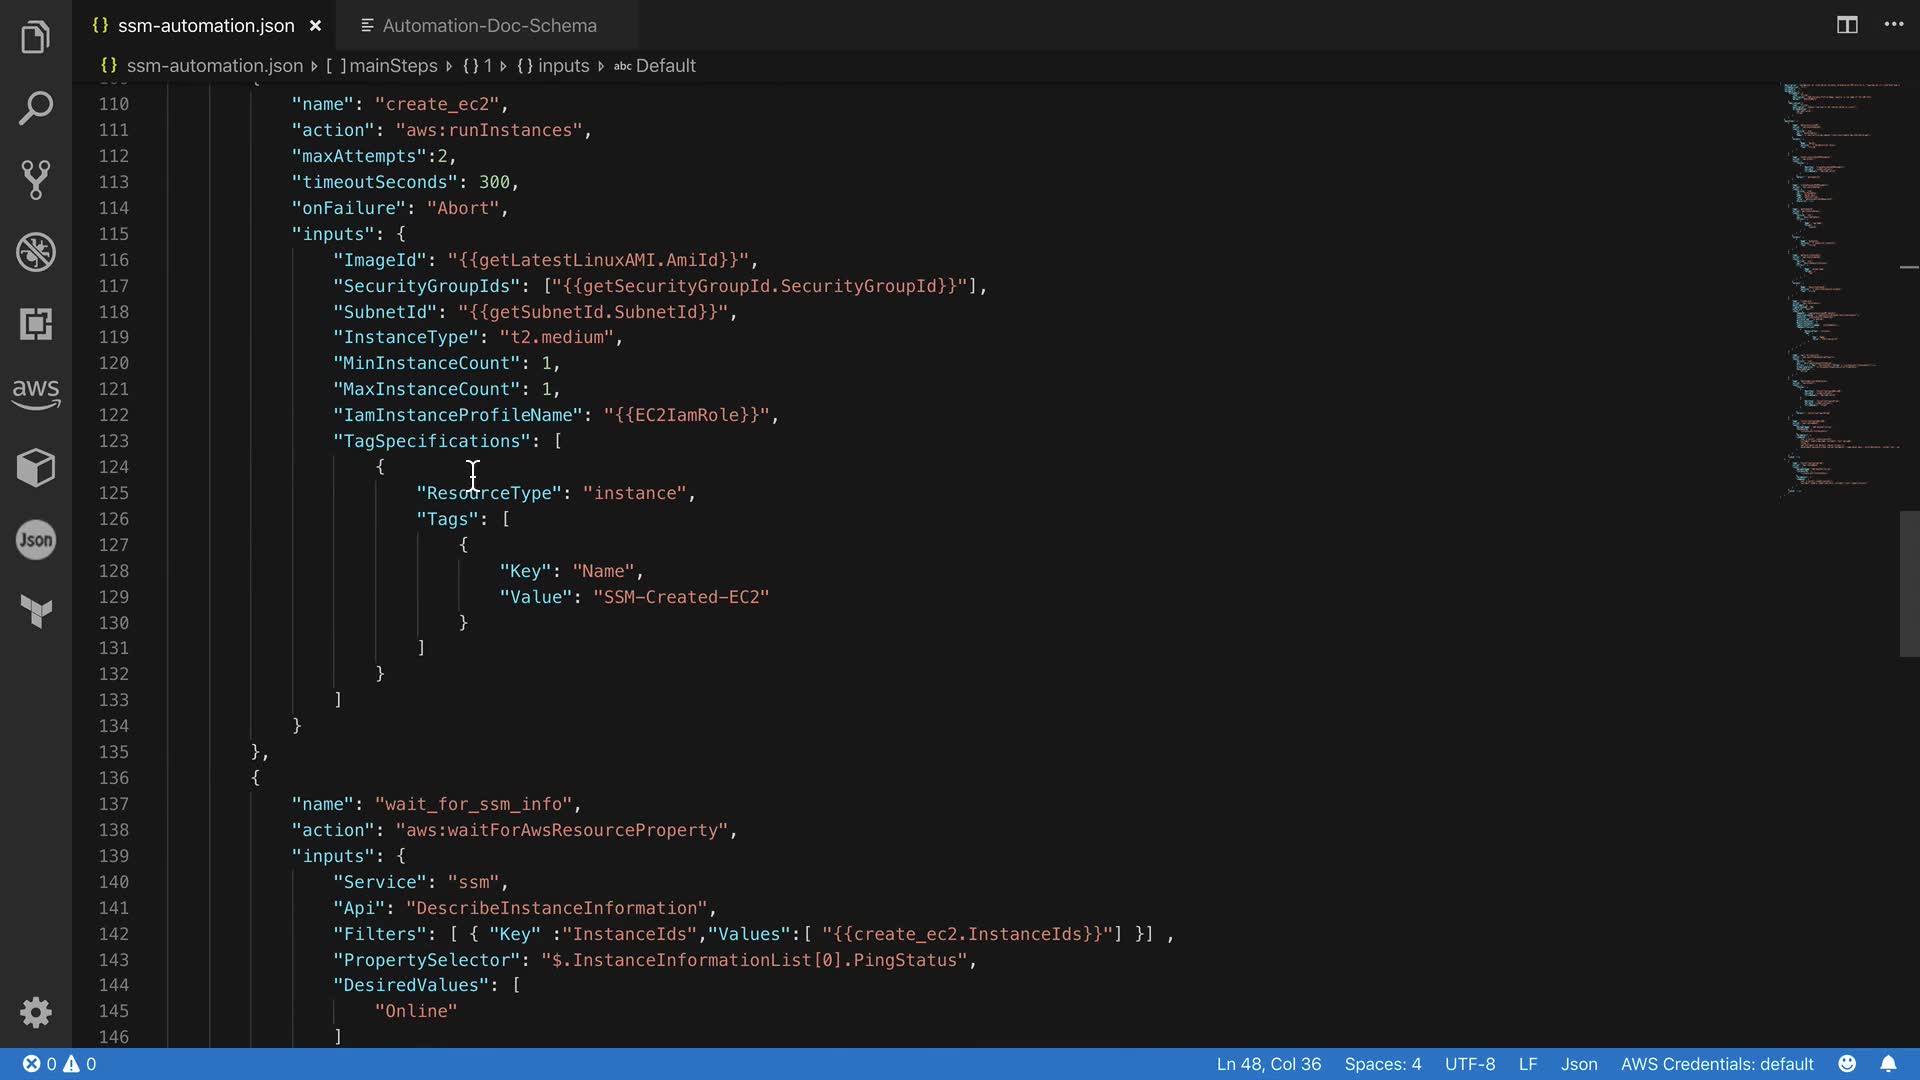
Task: Change the Json language mode
Action: (1578, 1064)
